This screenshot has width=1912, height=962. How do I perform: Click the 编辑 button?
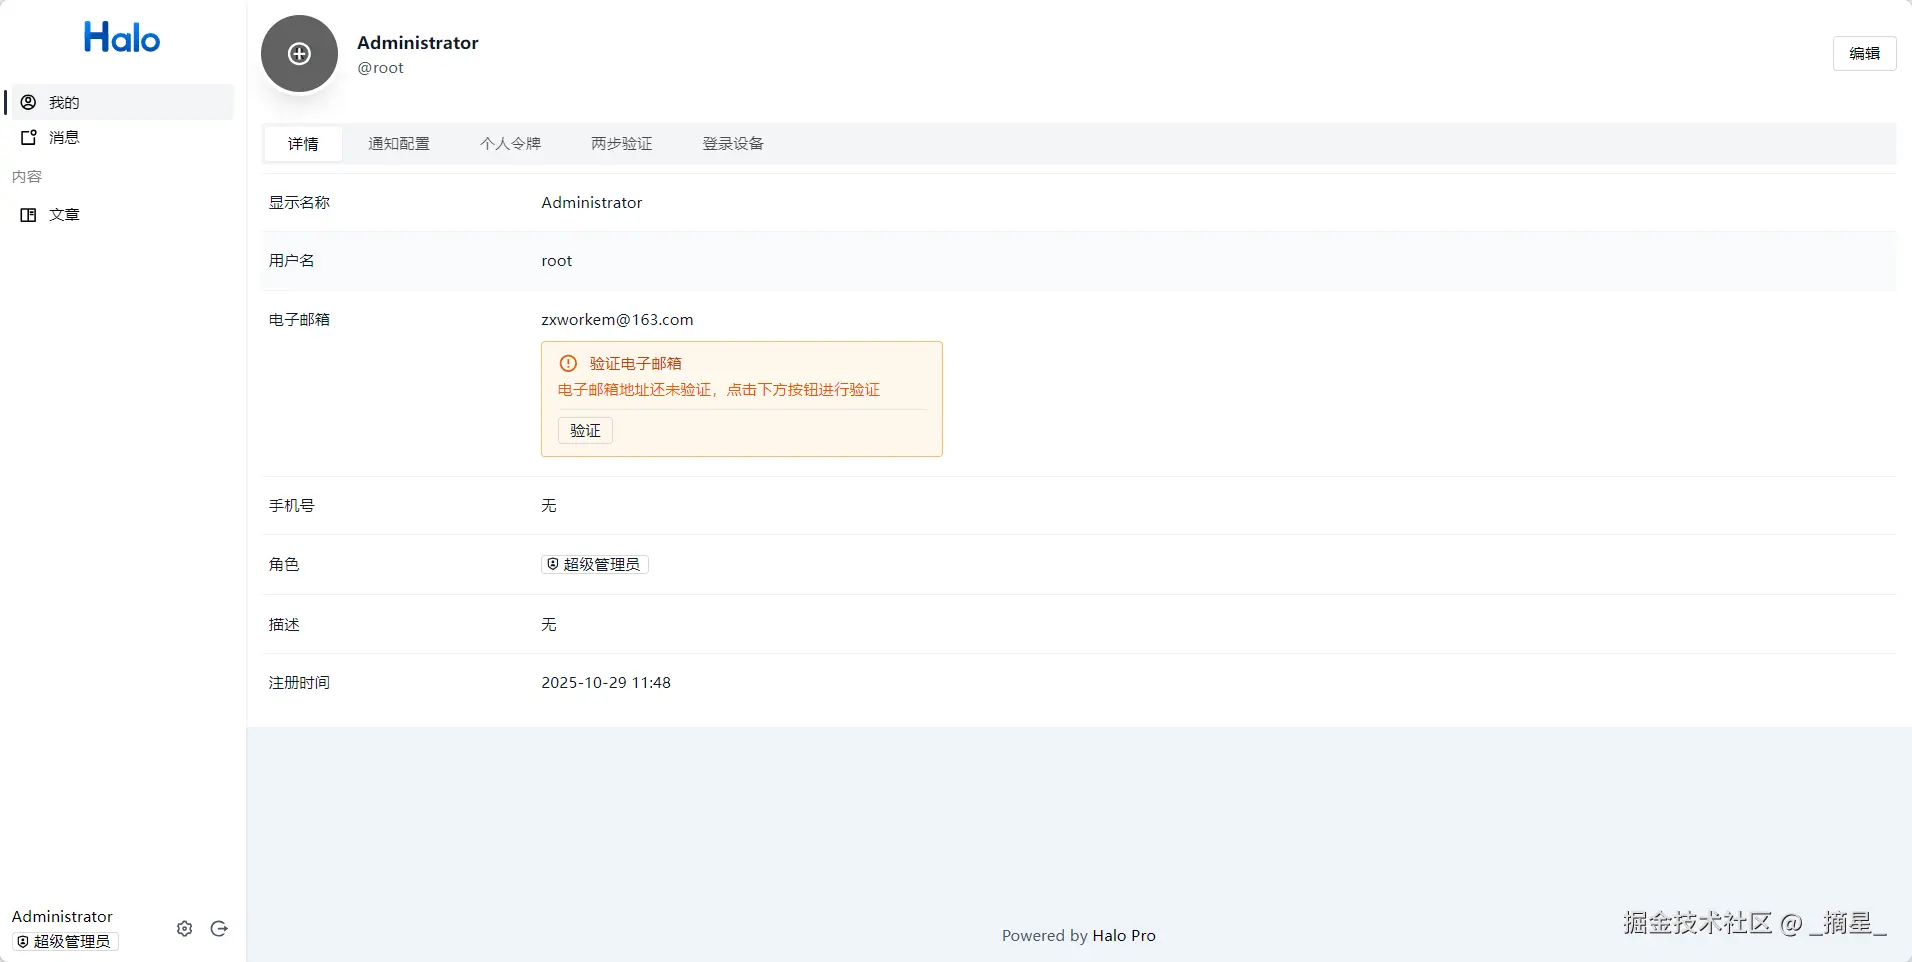point(1864,54)
